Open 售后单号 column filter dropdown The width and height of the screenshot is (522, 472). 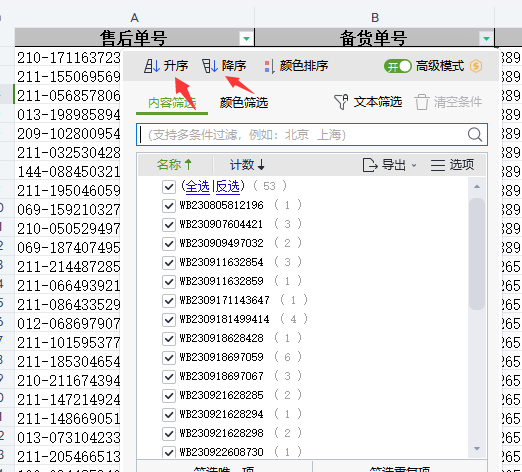pyautogui.click(x=246, y=39)
